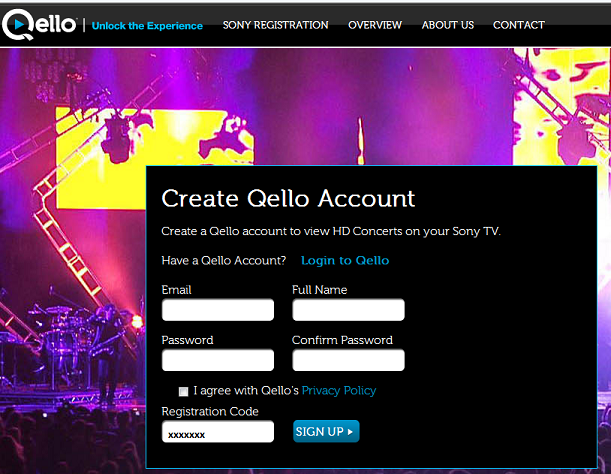This screenshot has height=474, width=611.
Task: Submit the form with SIGN UP
Action: click(326, 431)
